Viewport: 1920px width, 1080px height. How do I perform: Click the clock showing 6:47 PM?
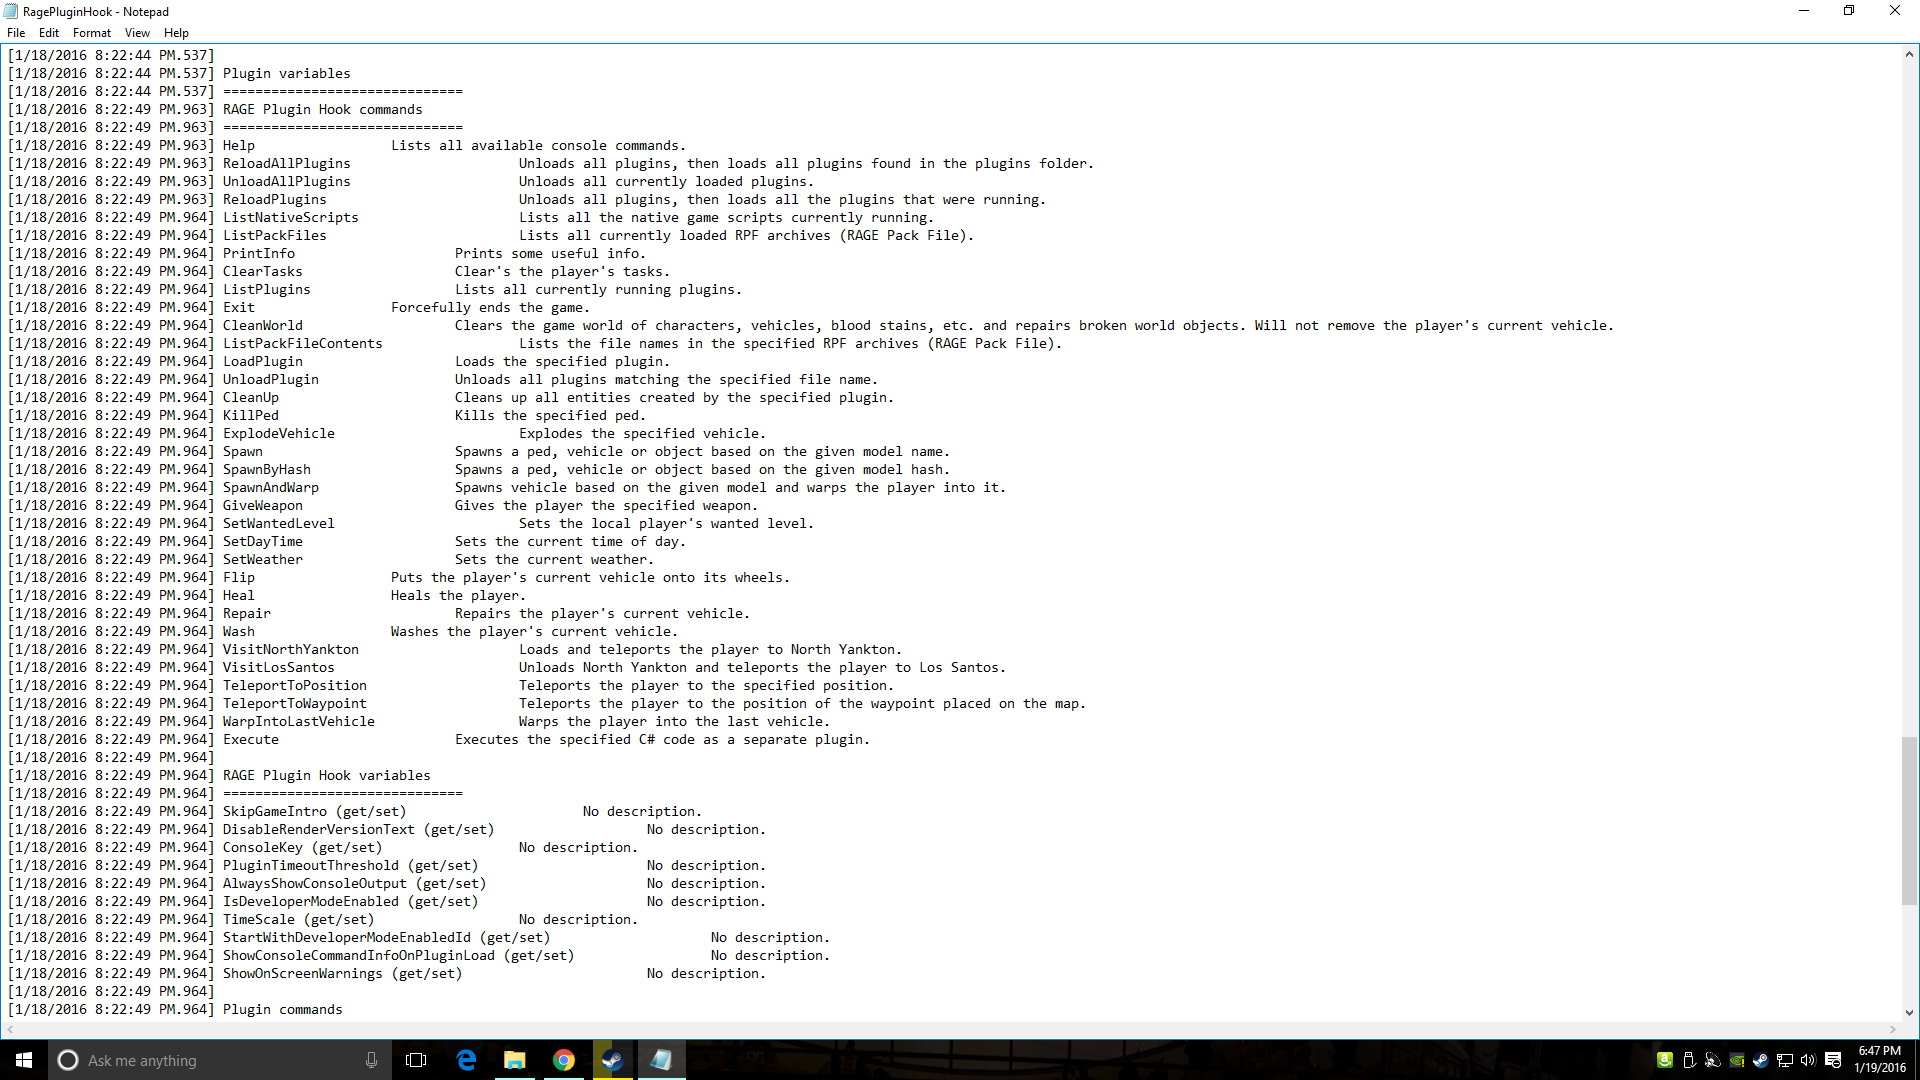pyautogui.click(x=1879, y=1060)
